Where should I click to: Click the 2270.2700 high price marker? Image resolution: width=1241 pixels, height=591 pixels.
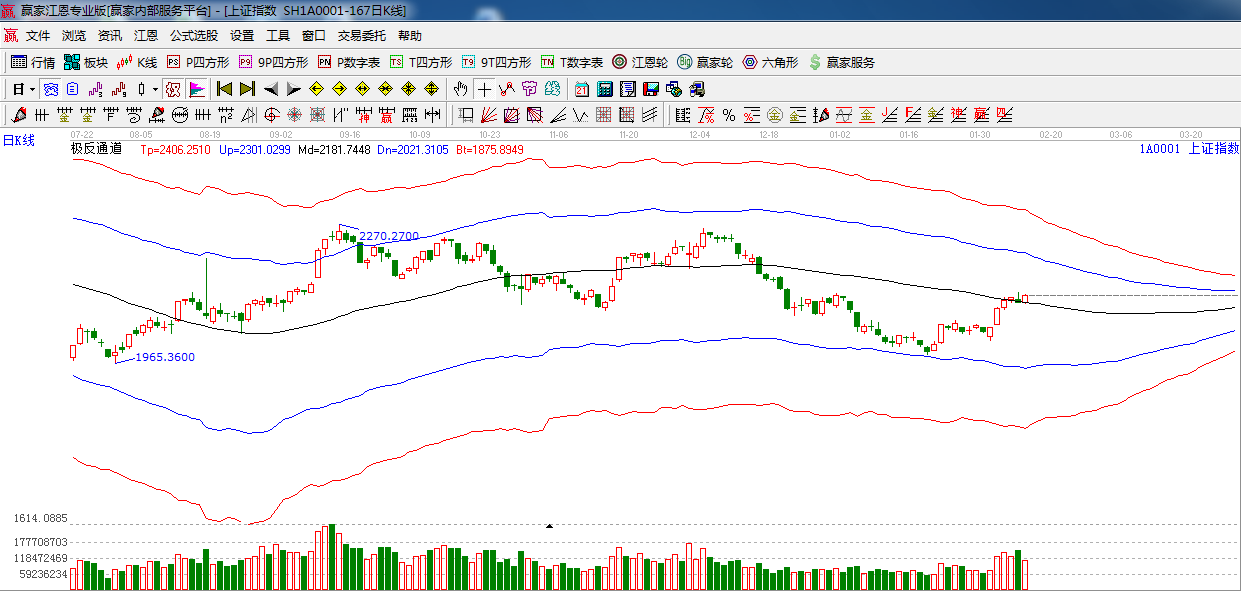[x=388, y=237]
